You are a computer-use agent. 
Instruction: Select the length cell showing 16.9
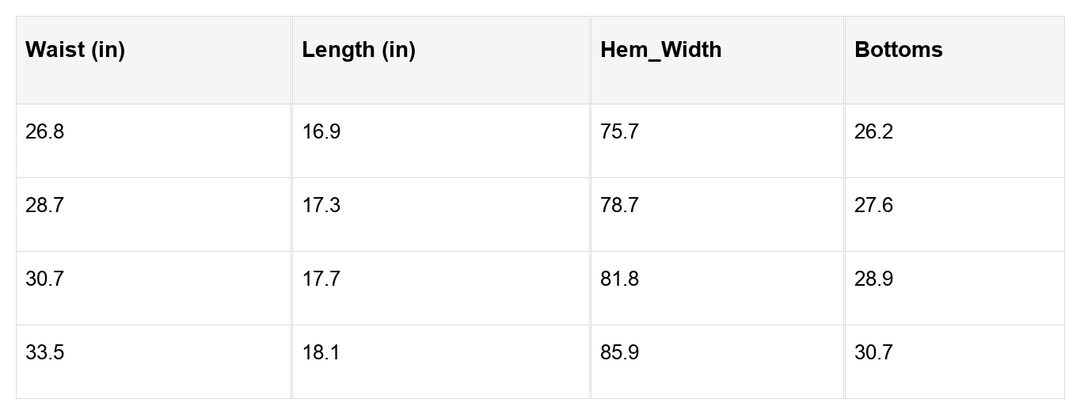321,132
